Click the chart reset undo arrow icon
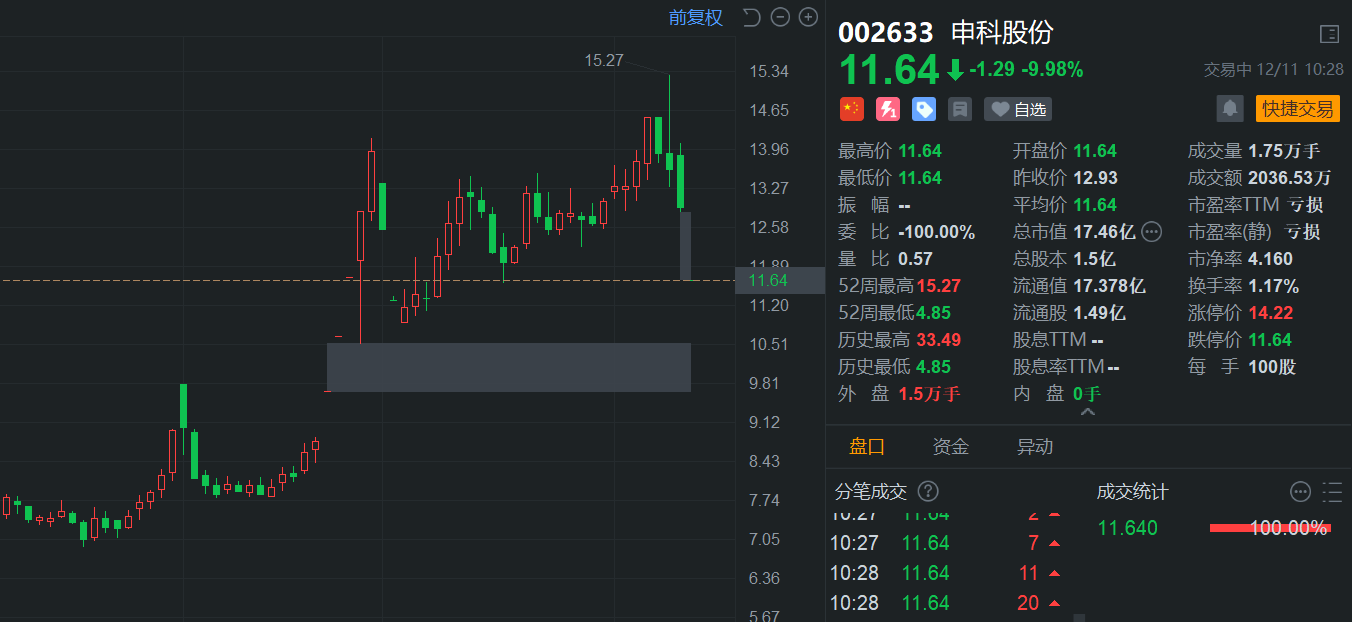 [x=752, y=17]
